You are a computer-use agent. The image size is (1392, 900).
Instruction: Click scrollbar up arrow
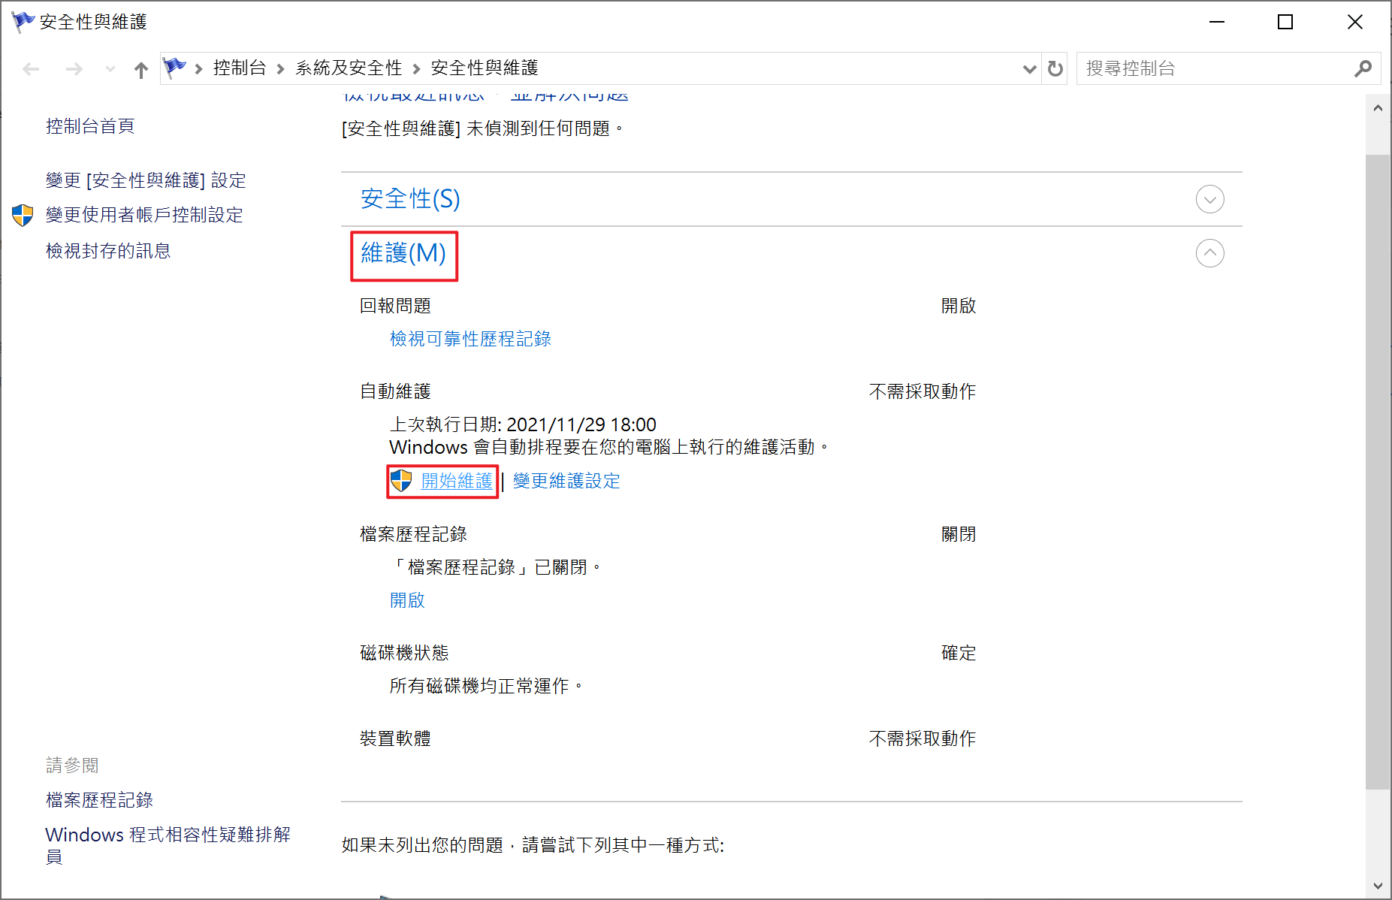tap(1378, 108)
